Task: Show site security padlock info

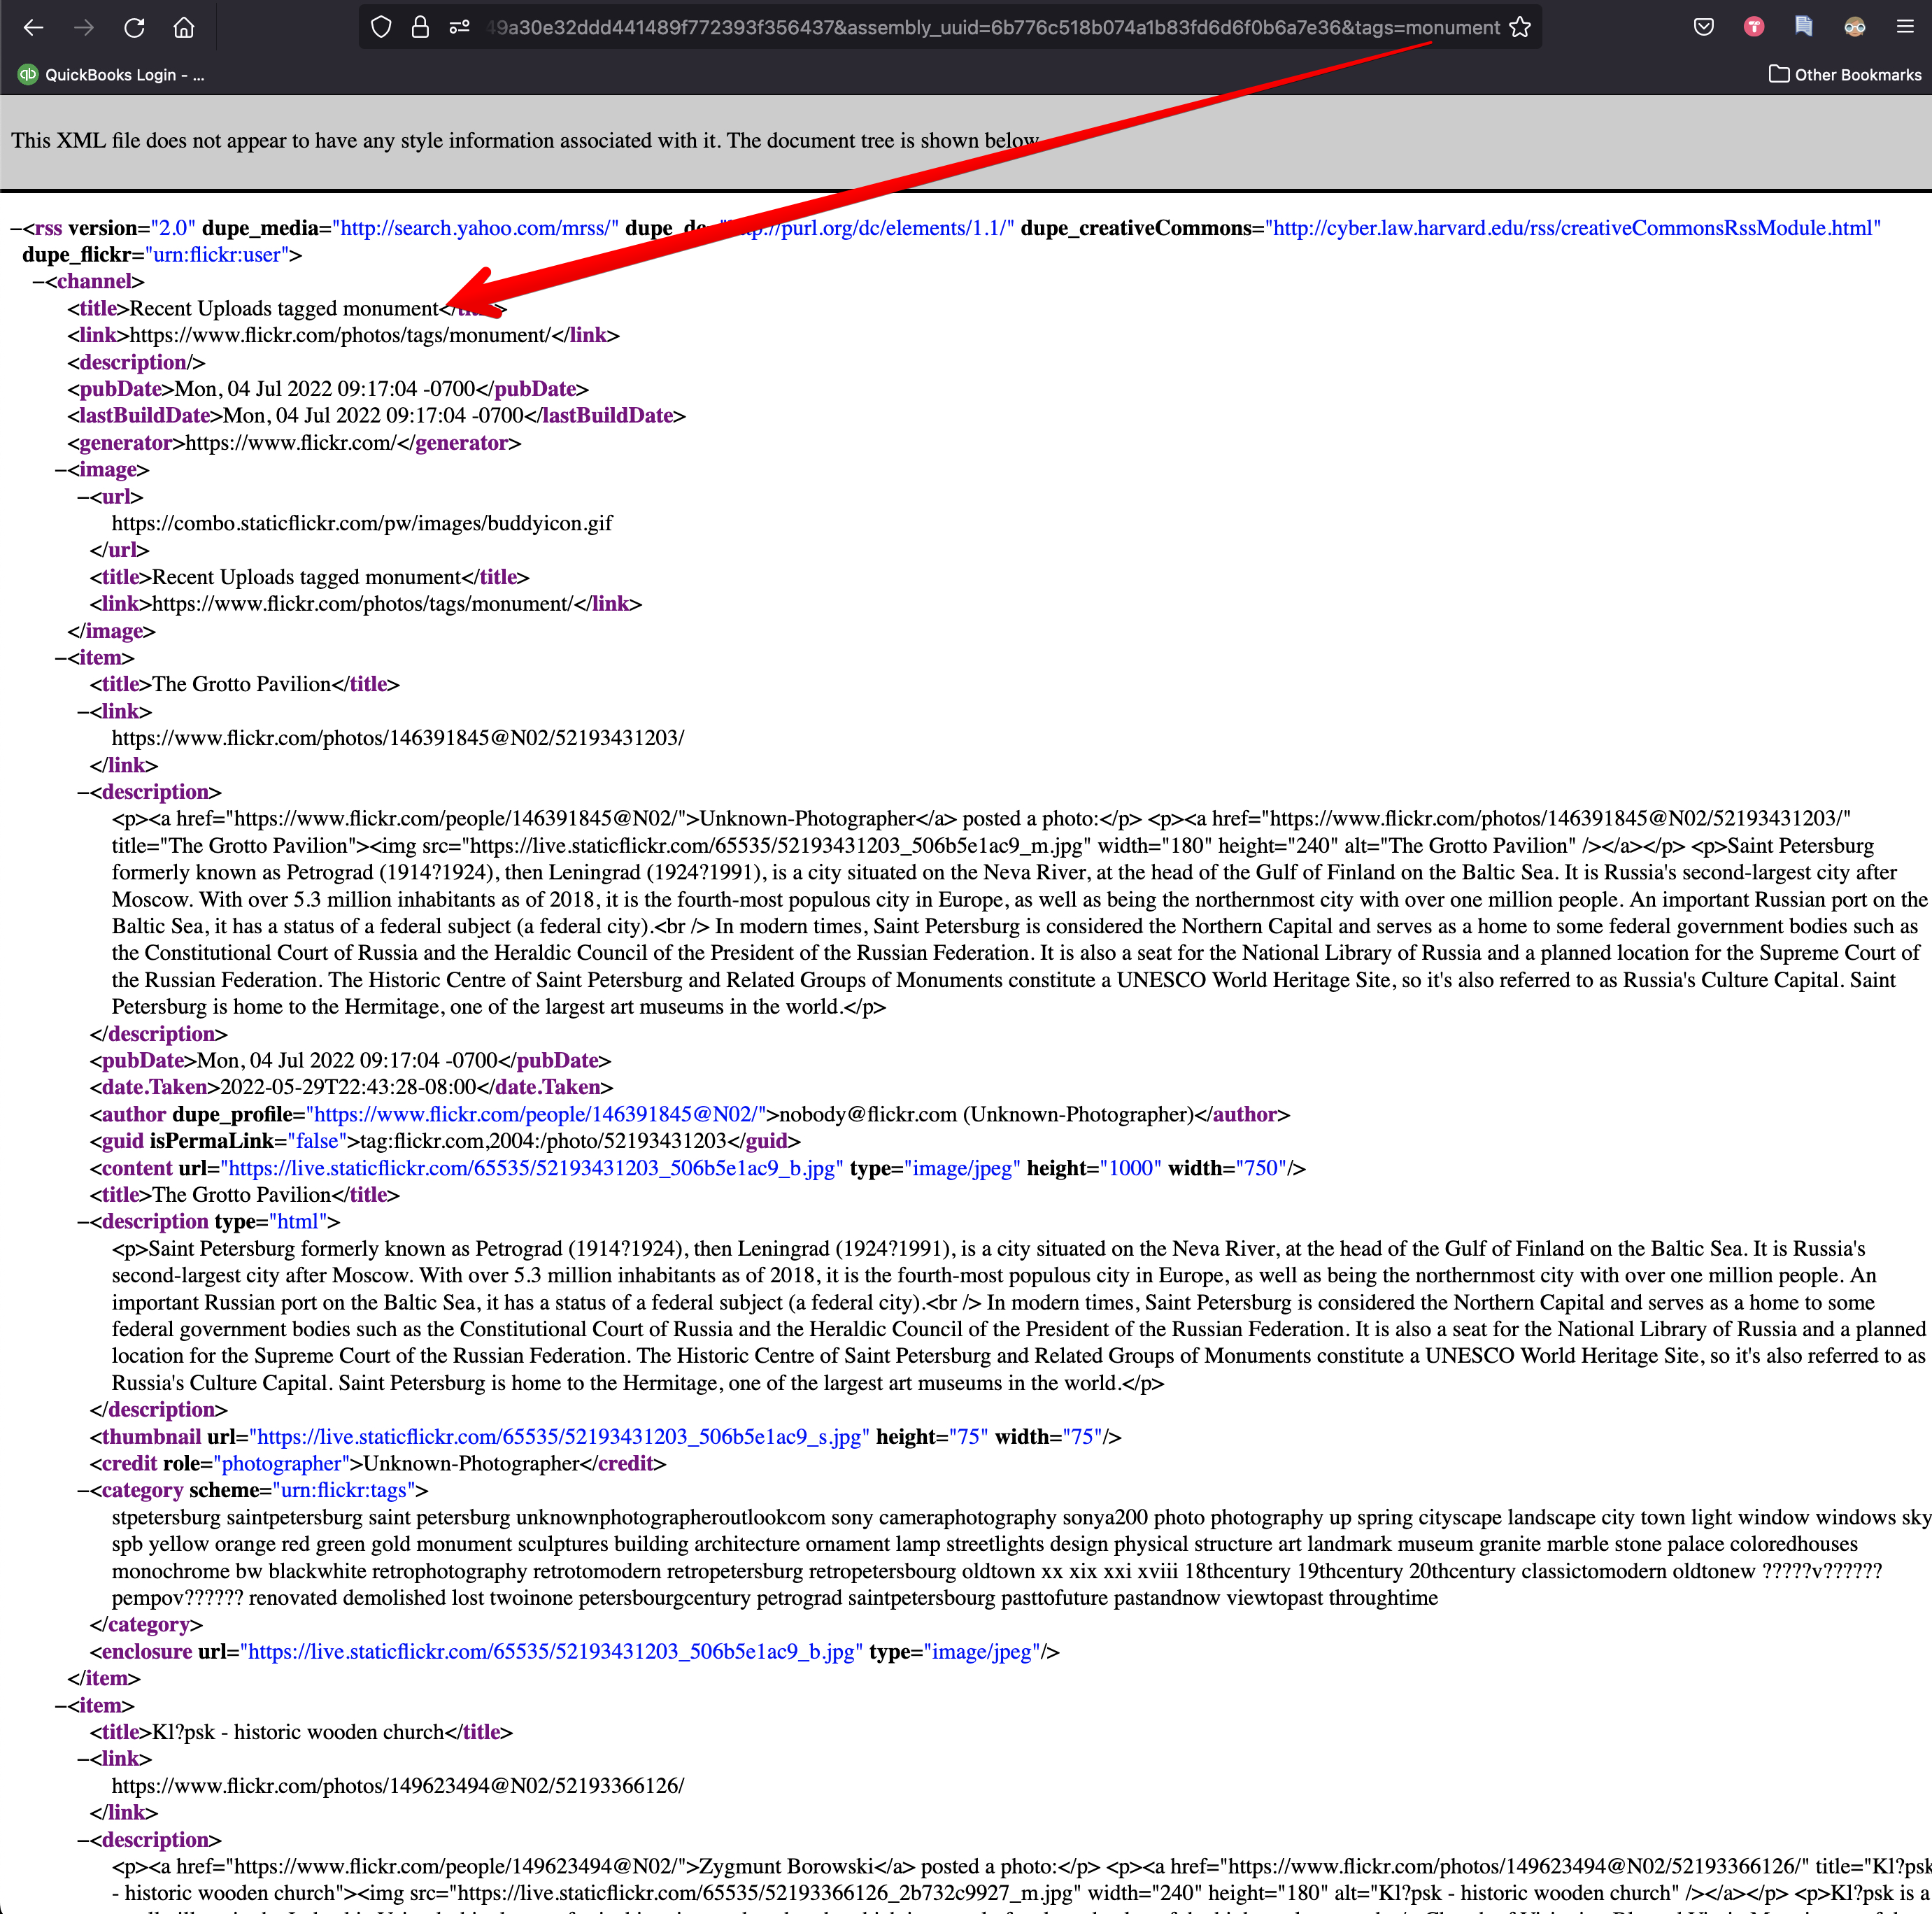Action: (x=420, y=28)
